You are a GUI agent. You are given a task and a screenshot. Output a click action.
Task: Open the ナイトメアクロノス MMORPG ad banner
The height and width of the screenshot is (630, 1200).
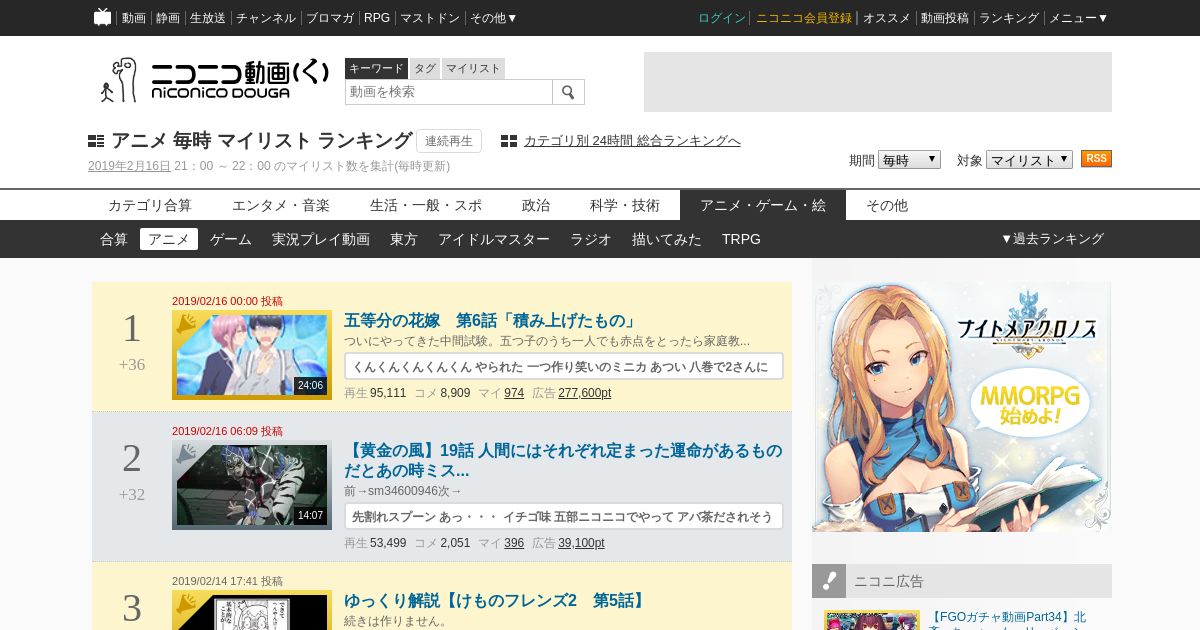coord(962,407)
